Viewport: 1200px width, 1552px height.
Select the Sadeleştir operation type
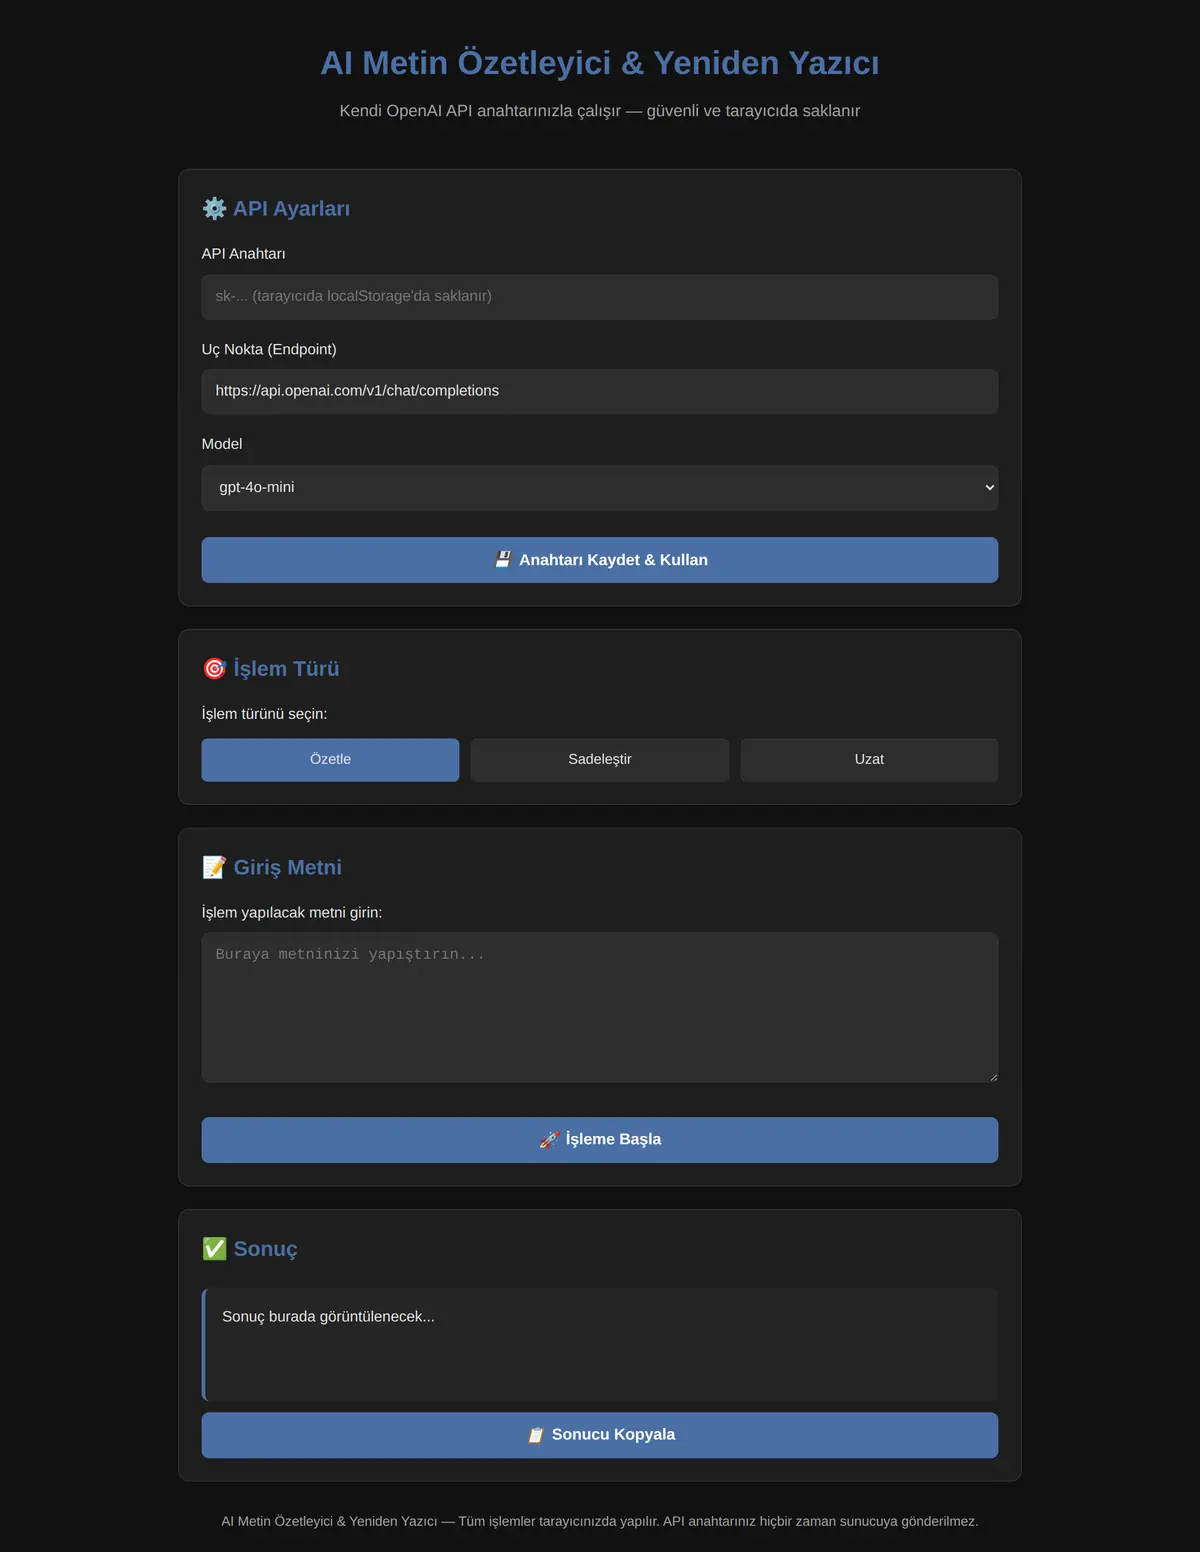[600, 760]
